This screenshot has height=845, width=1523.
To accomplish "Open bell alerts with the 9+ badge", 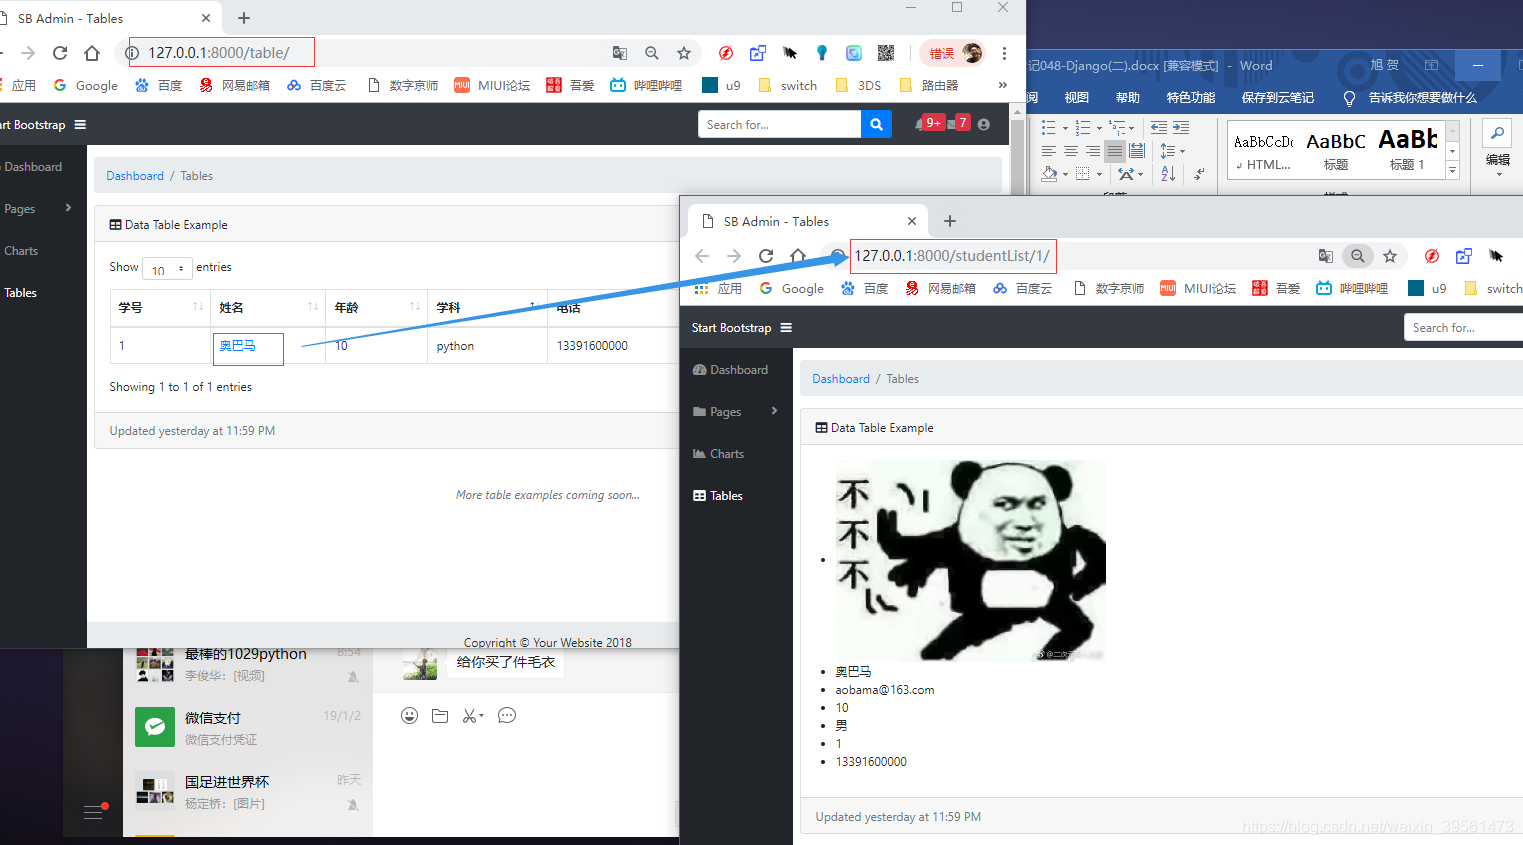I will (x=928, y=123).
